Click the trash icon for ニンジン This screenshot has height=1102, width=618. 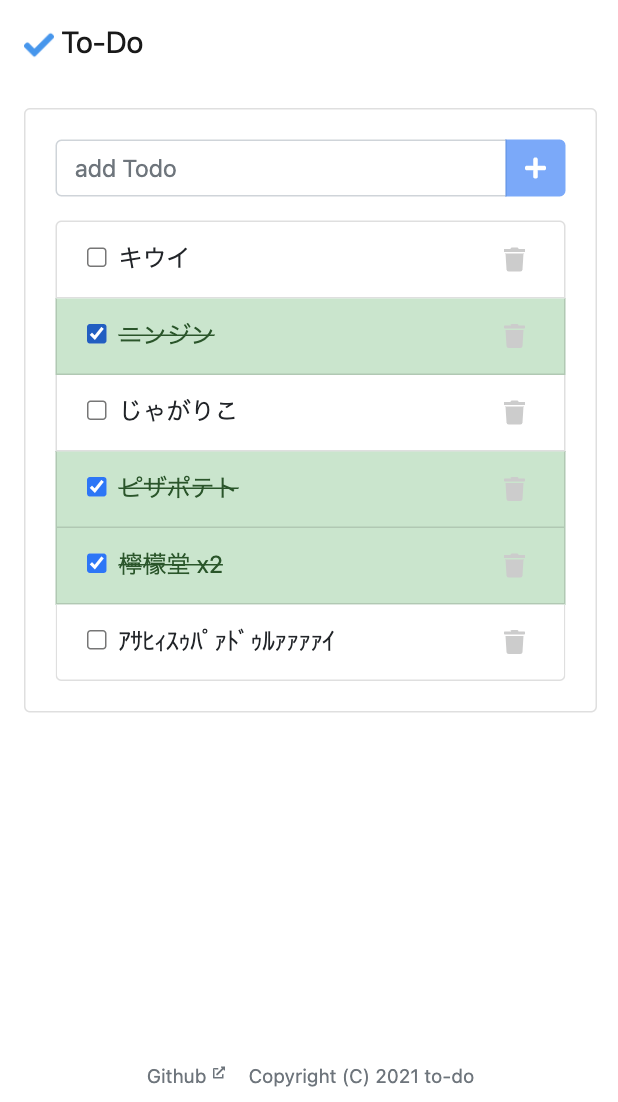pos(514,336)
